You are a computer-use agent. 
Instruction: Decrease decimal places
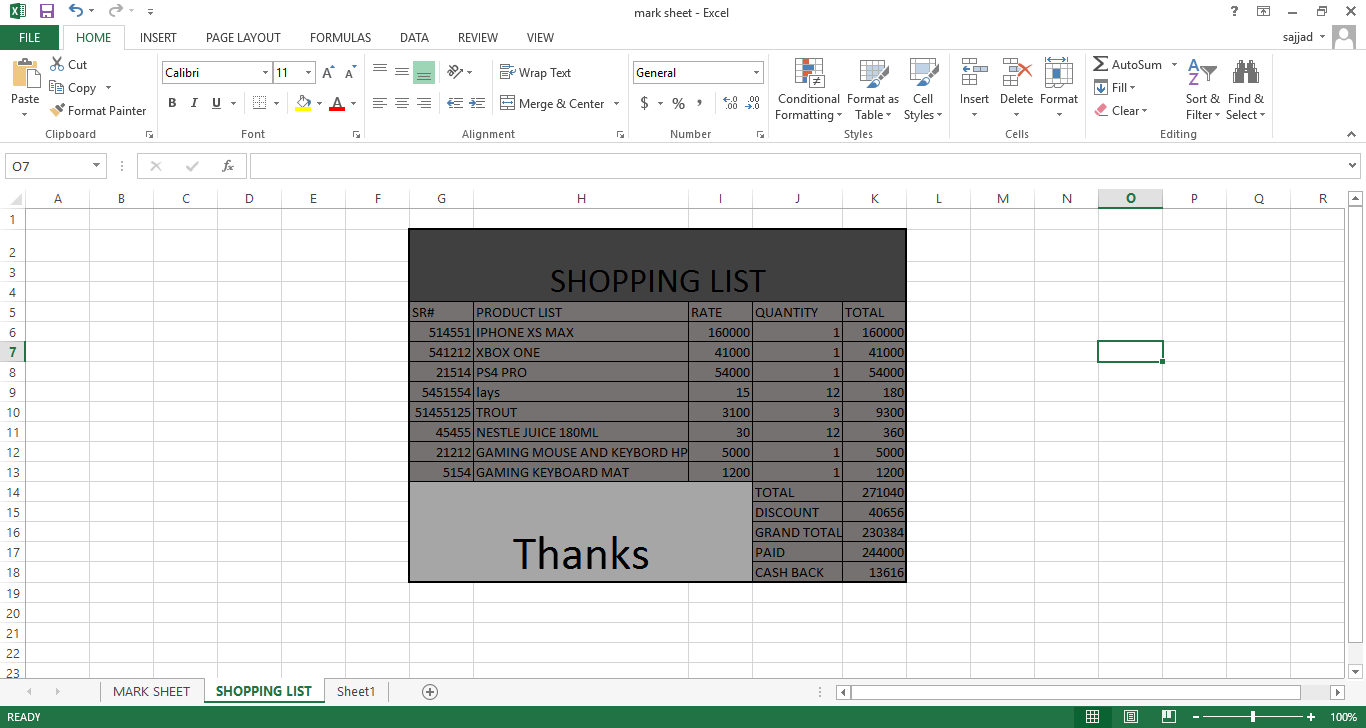coord(751,103)
